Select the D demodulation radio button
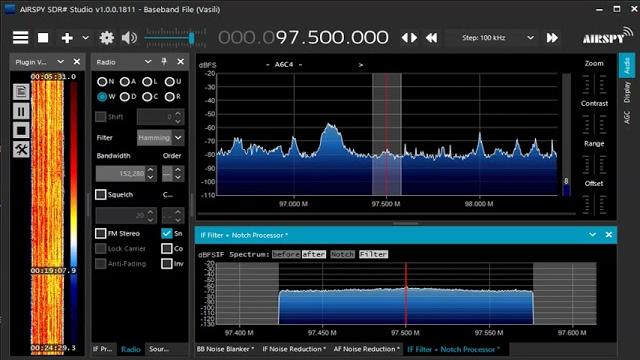The height and width of the screenshot is (360, 640). 124,97
